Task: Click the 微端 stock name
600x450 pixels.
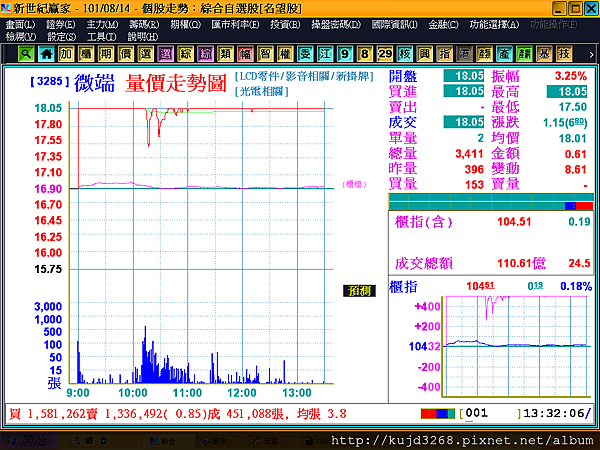Action: point(95,83)
